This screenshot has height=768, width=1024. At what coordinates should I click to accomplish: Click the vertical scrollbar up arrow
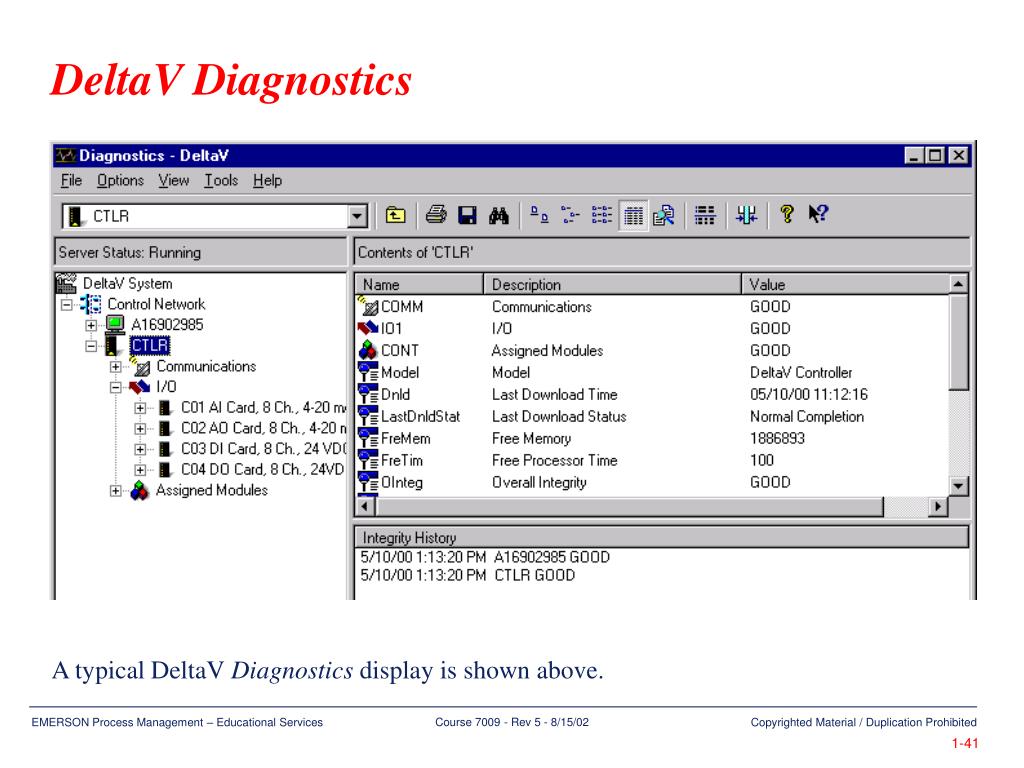pyautogui.click(x=958, y=284)
